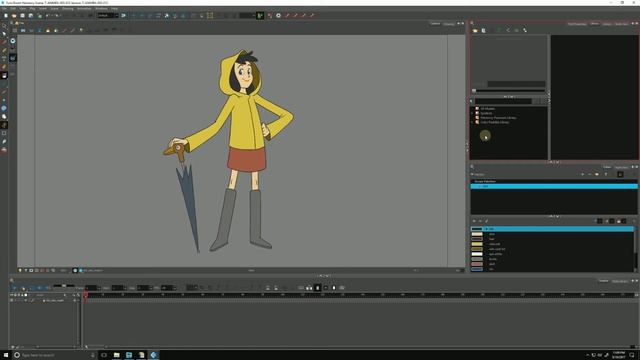Open the Scene menu
The width and height of the screenshot is (640, 360).
point(54,9)
